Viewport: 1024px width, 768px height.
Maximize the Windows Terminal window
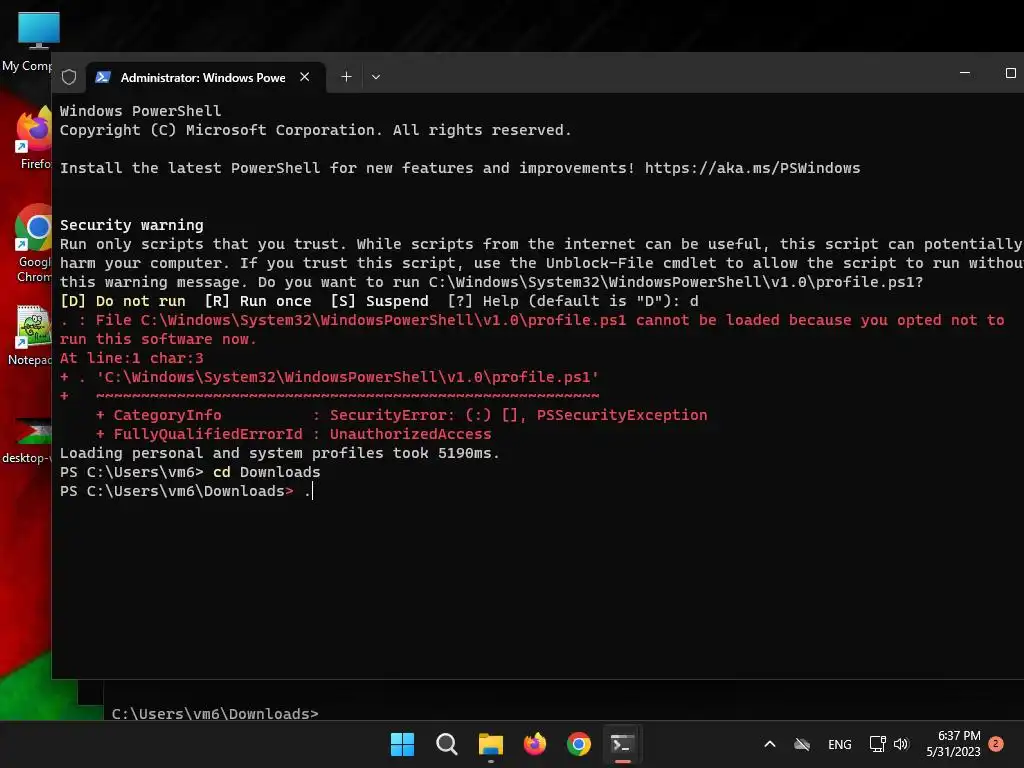coord(1010,72)
